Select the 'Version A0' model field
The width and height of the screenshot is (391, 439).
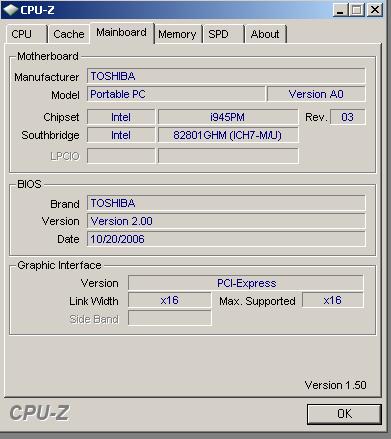(316, 94)
